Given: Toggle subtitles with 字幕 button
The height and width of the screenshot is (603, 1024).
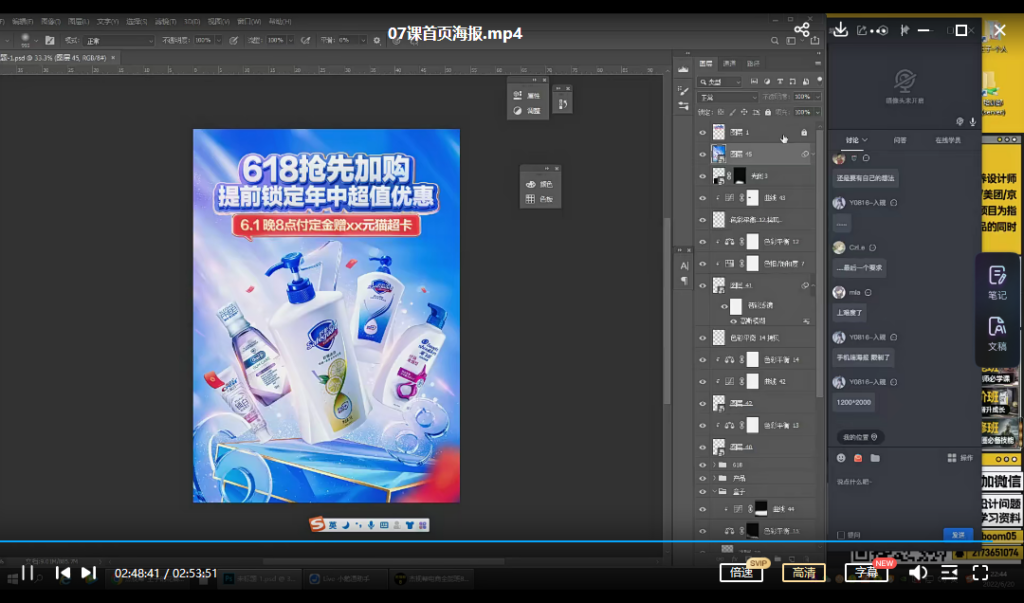Looking at the screenshot, I should pos(867,573).
